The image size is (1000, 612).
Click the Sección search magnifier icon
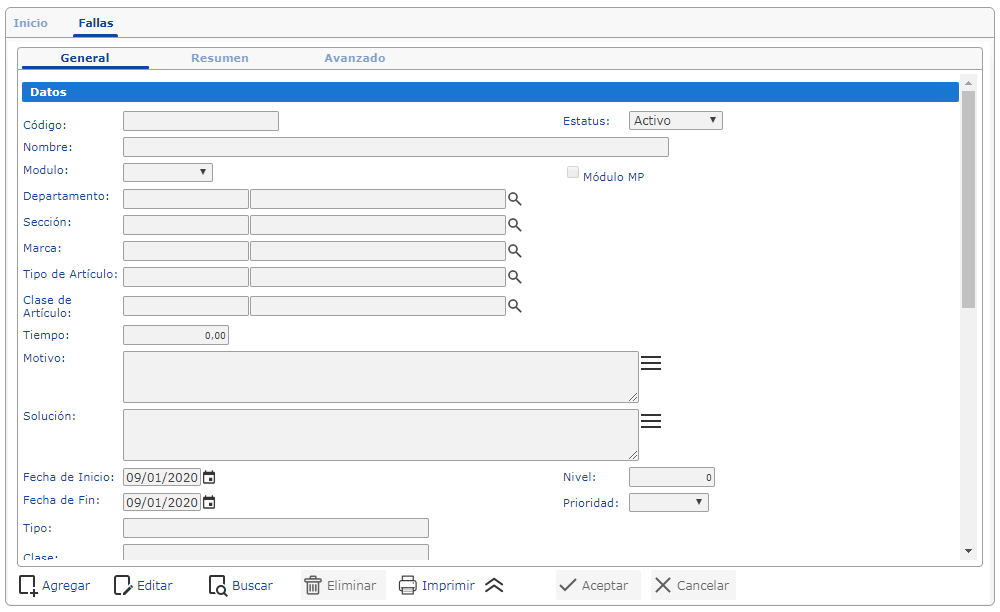click(x=515, y=225)
